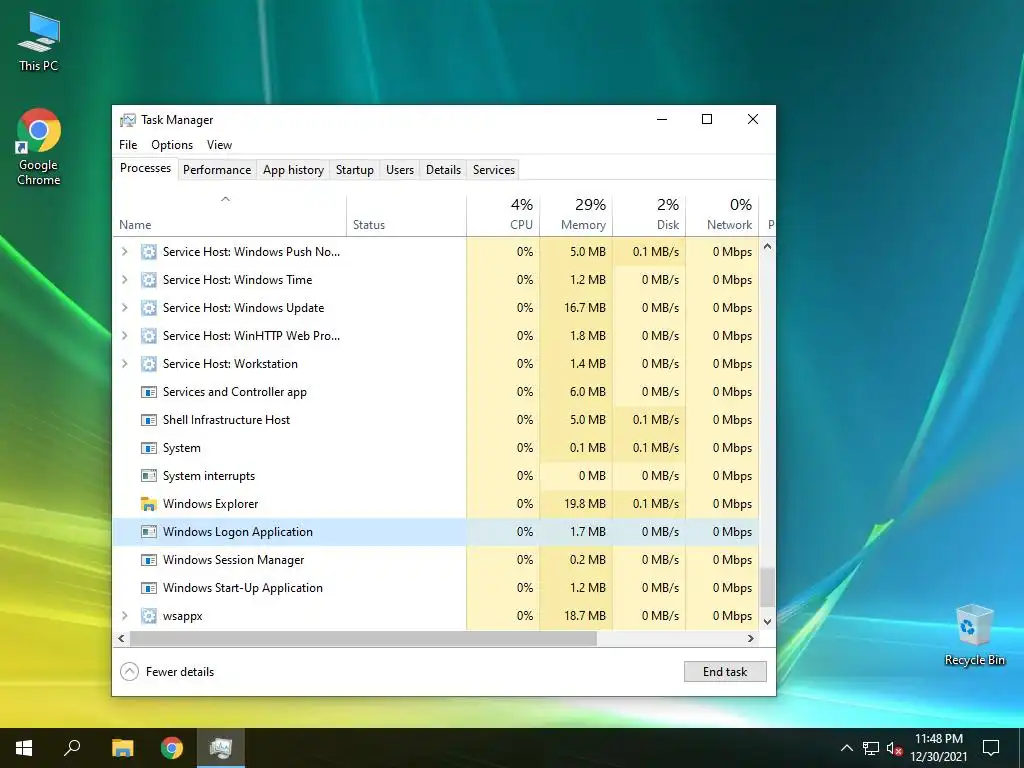Expand Service Host: Windows Update row
Screen dimensions: 1024x768
[x=125, y=308]
